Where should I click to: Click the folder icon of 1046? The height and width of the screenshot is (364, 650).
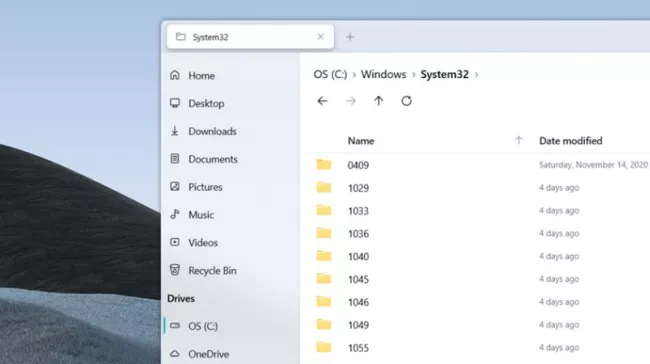(324, 301)
